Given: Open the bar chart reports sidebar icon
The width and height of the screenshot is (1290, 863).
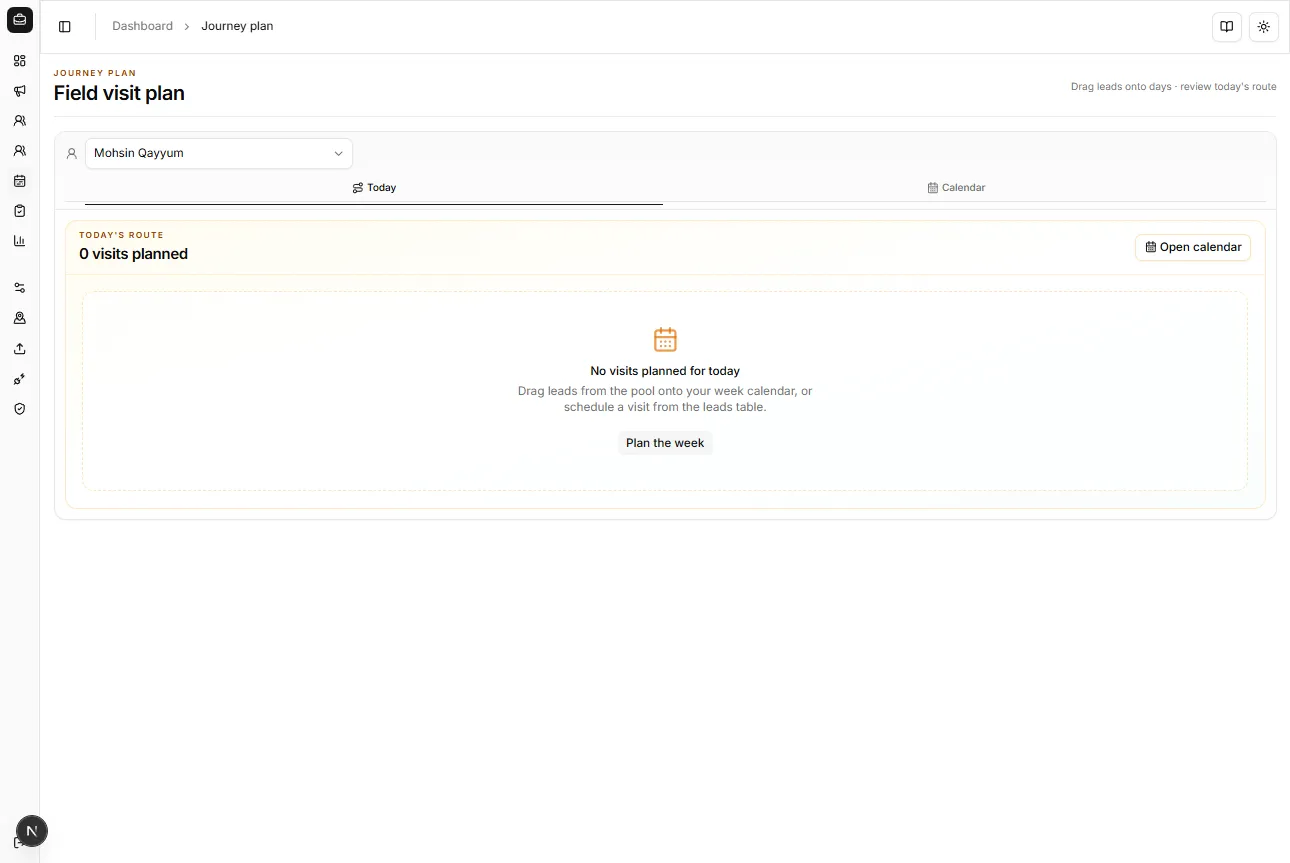Looking at the screenshot, I should pos(19,241).
